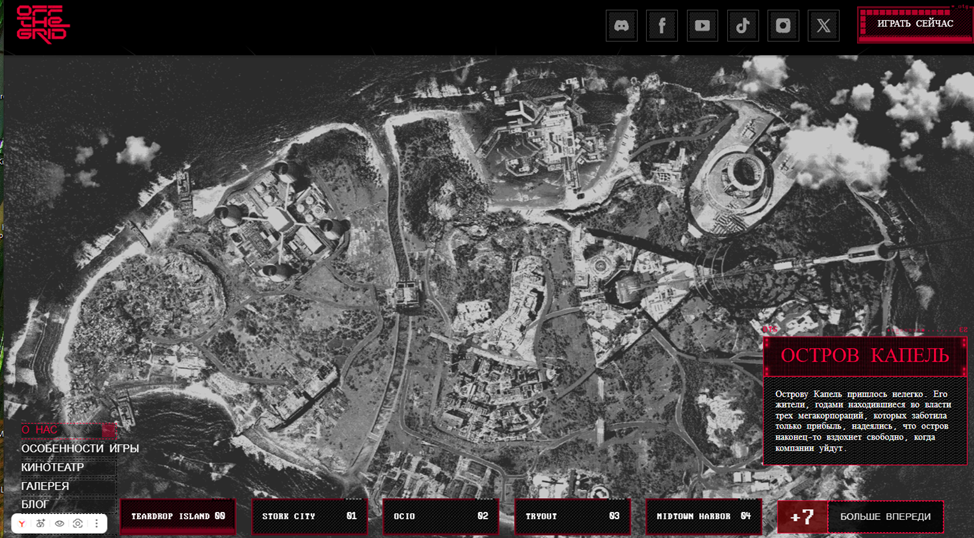Open the three-dots menu in floating toolbar
Image resolution: width=974 pixels, height=538 pixels.
click(x=96, y=524)
